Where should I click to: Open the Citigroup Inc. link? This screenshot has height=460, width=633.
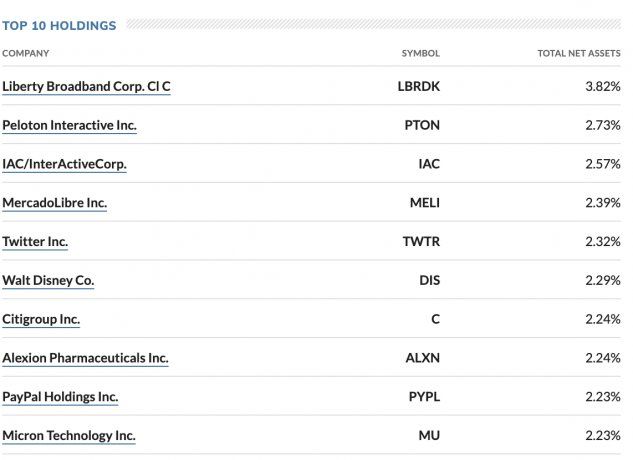[x=41, y=320]
